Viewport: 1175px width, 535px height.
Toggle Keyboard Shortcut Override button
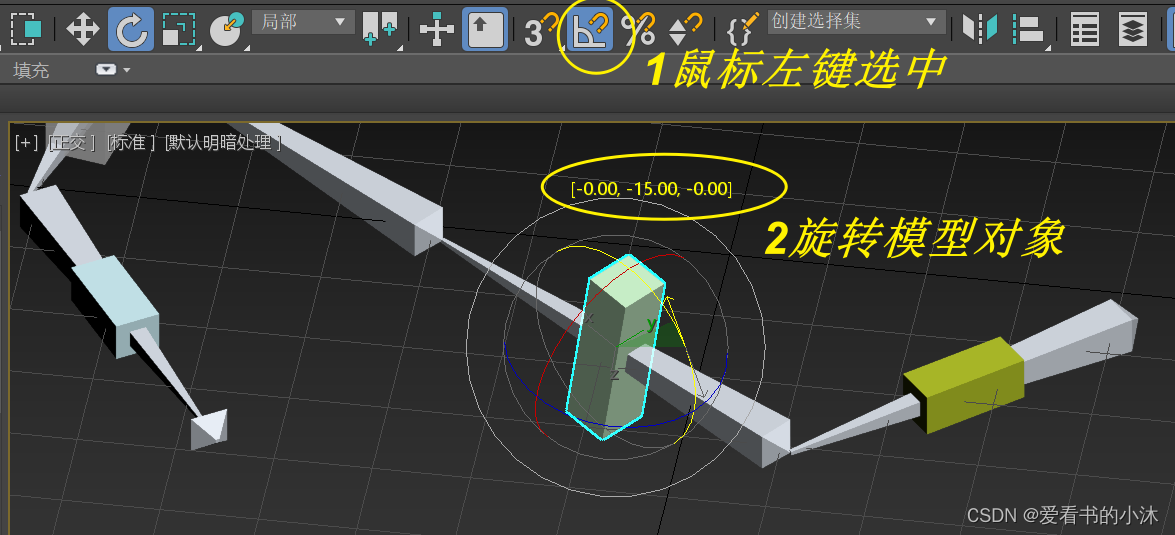tap(484, 29)
